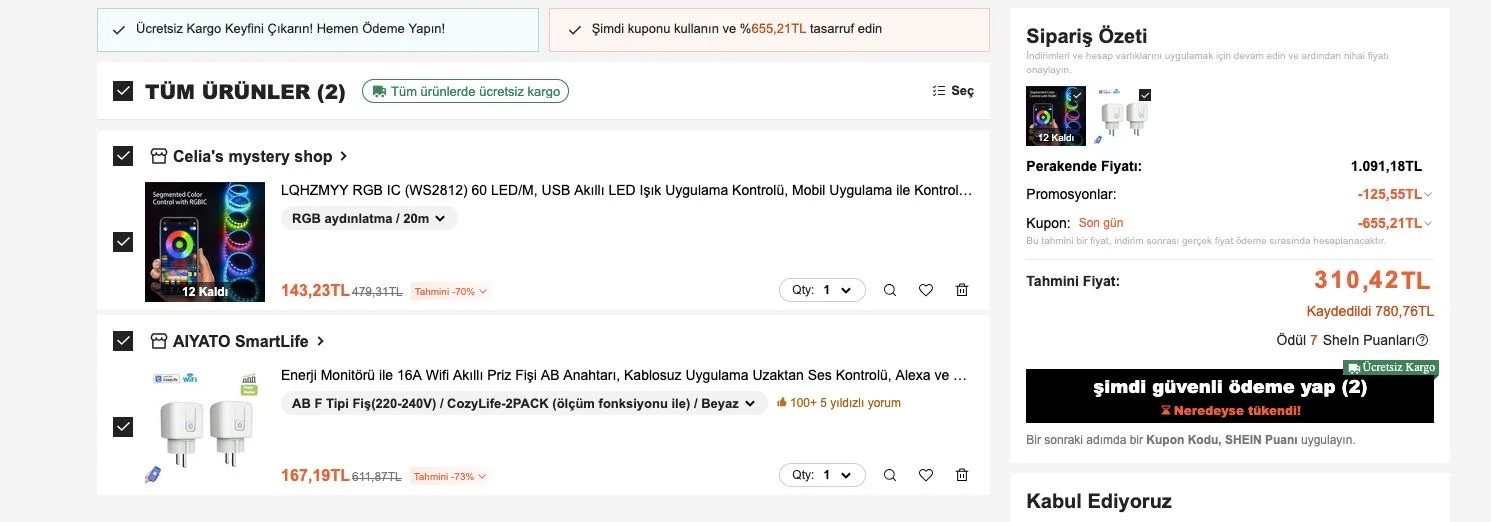Click magnifier icon for smart plug item
This screenshot has height=522, width=1491.
point(890,475)
